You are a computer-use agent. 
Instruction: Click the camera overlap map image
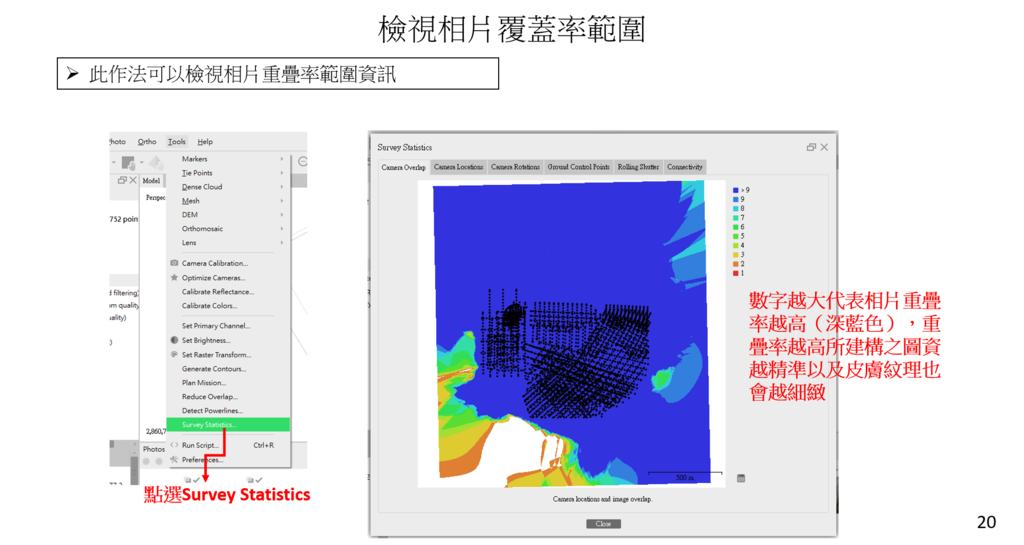click(x=571, y=334)
